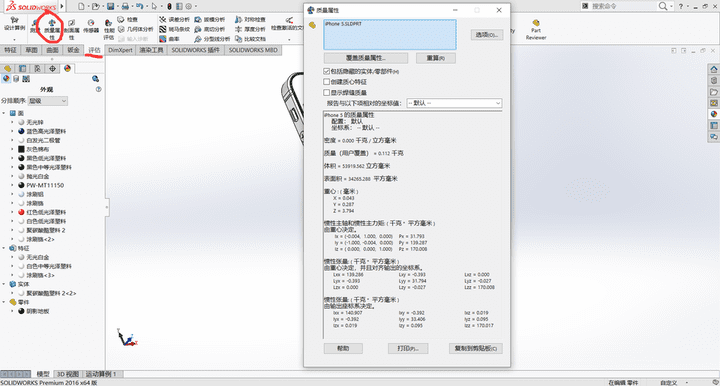Image resolution: width=720 pixels, height=386 pixels.
Task: Click the help question mark beside 外观
Action: coord(98,90)
